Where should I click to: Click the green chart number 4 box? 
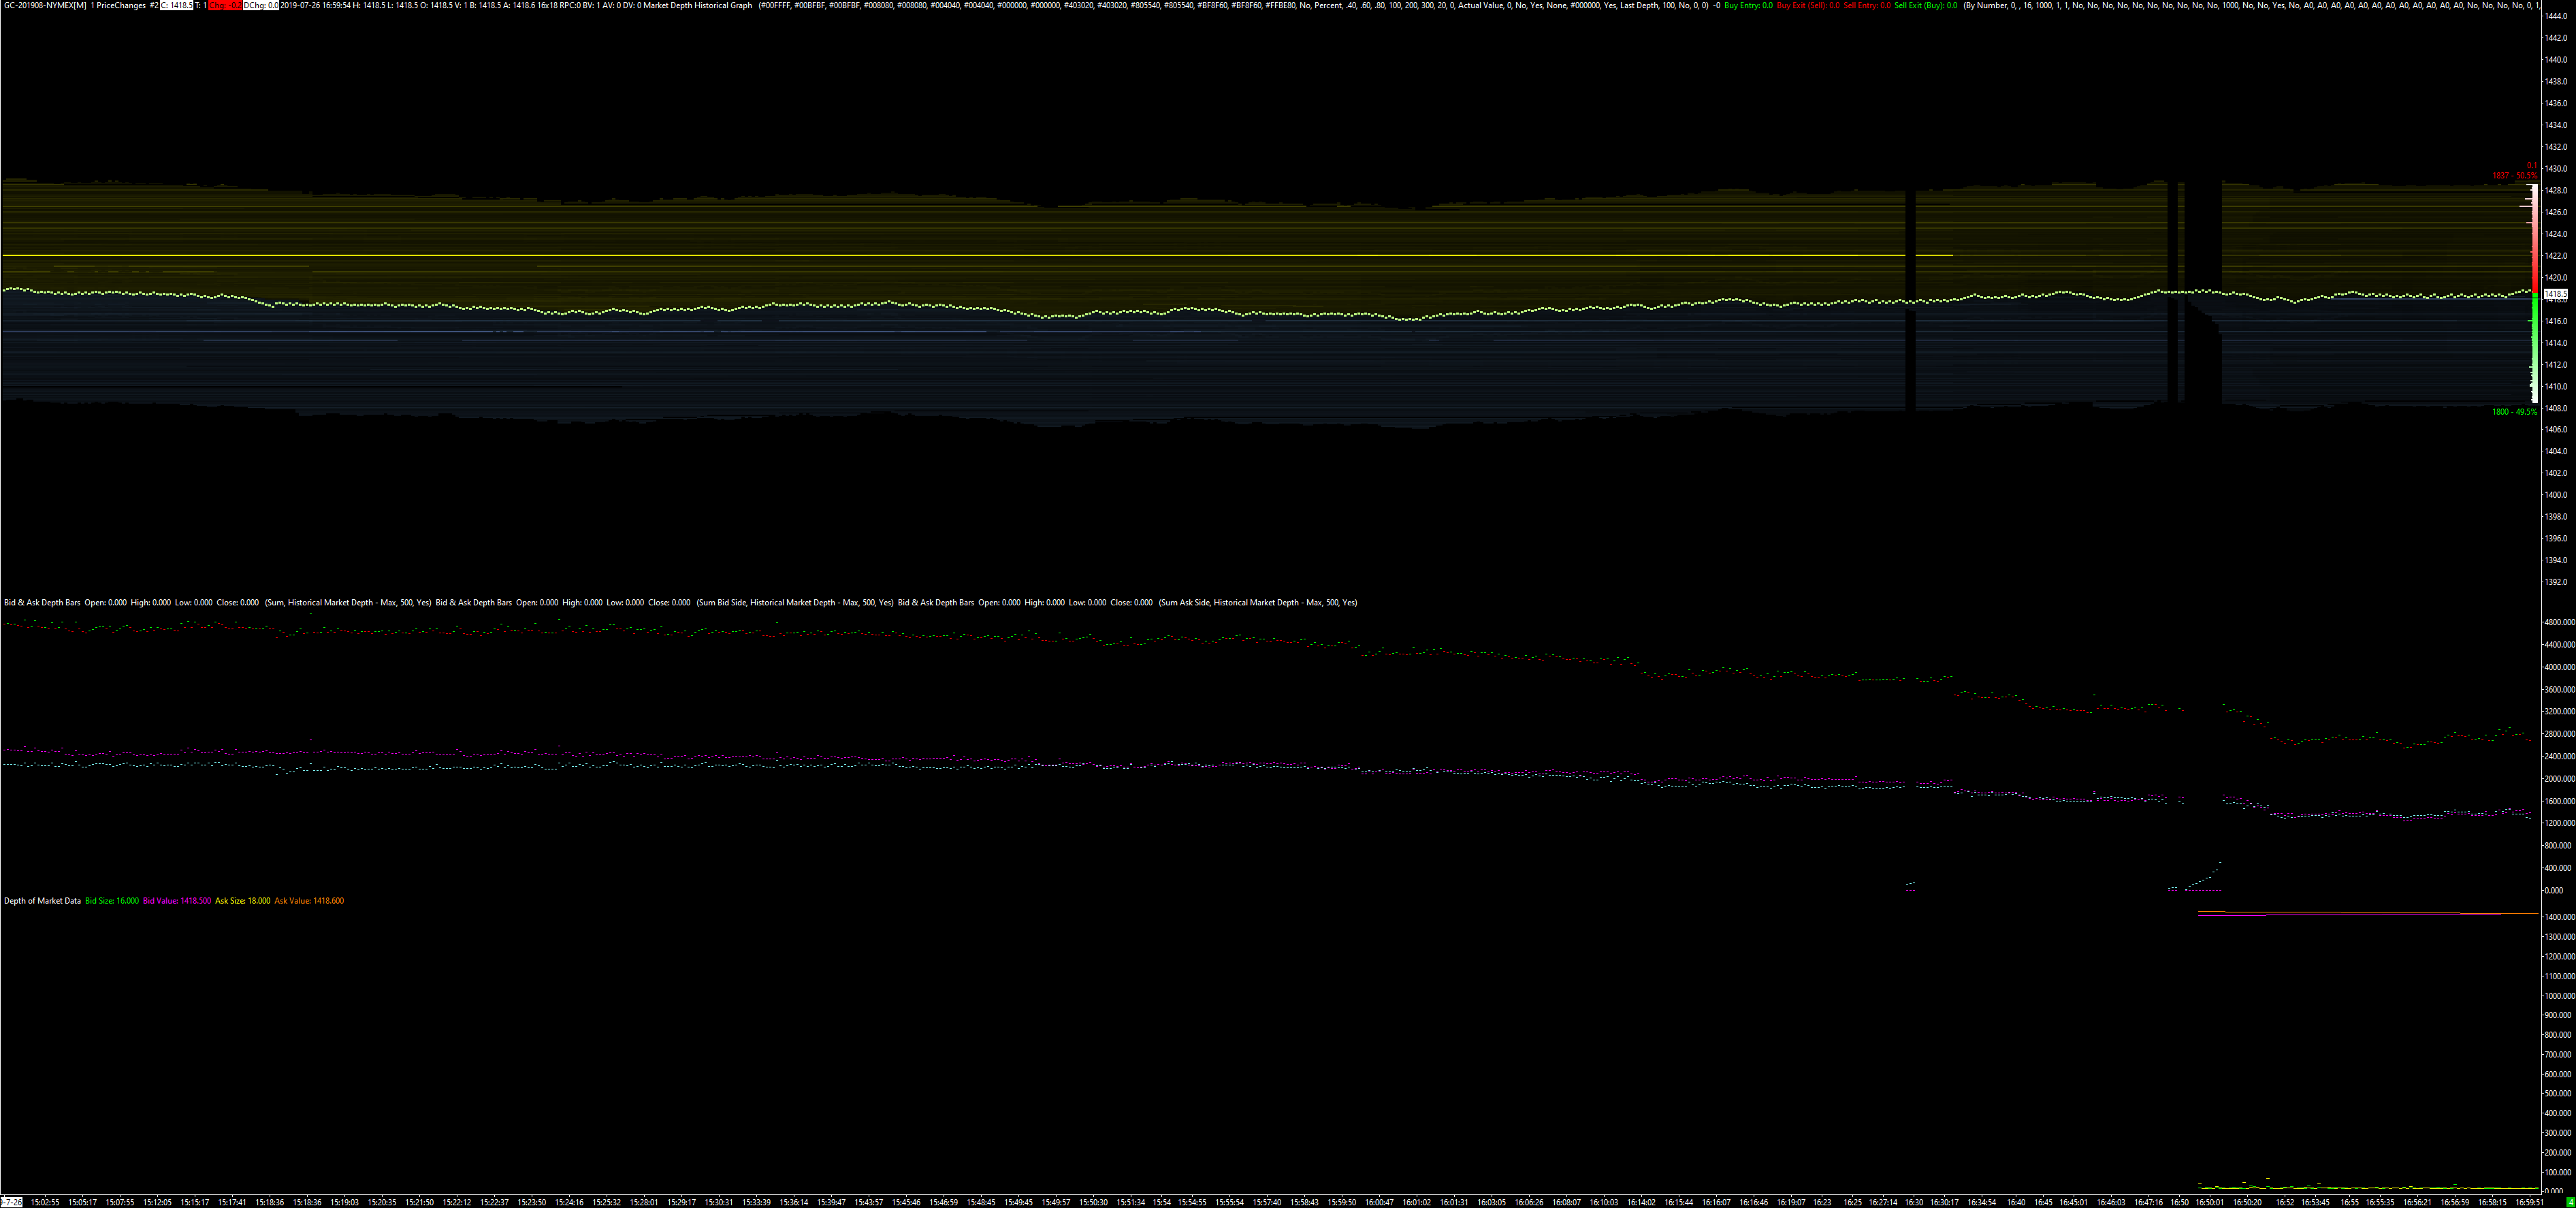[x=2570, y=1202]
